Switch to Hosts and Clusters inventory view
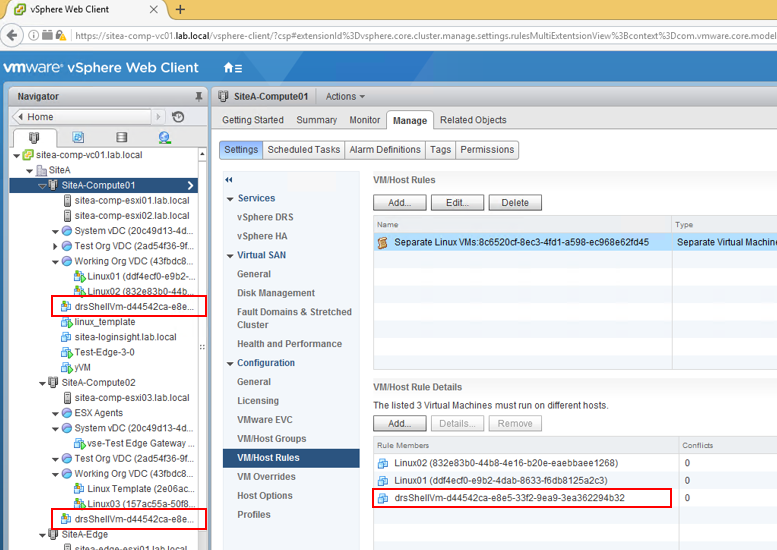Screen dimensions: 777x550 coord(35,137)
